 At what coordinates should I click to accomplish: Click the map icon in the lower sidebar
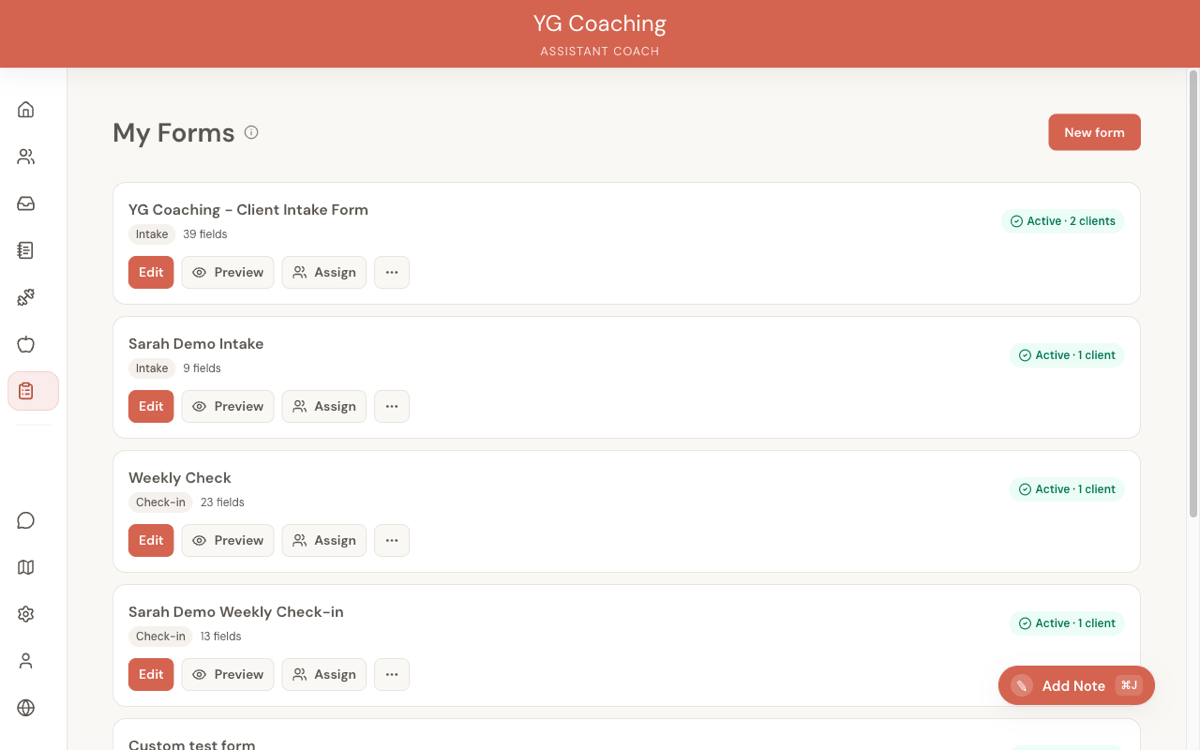[25, 567]
